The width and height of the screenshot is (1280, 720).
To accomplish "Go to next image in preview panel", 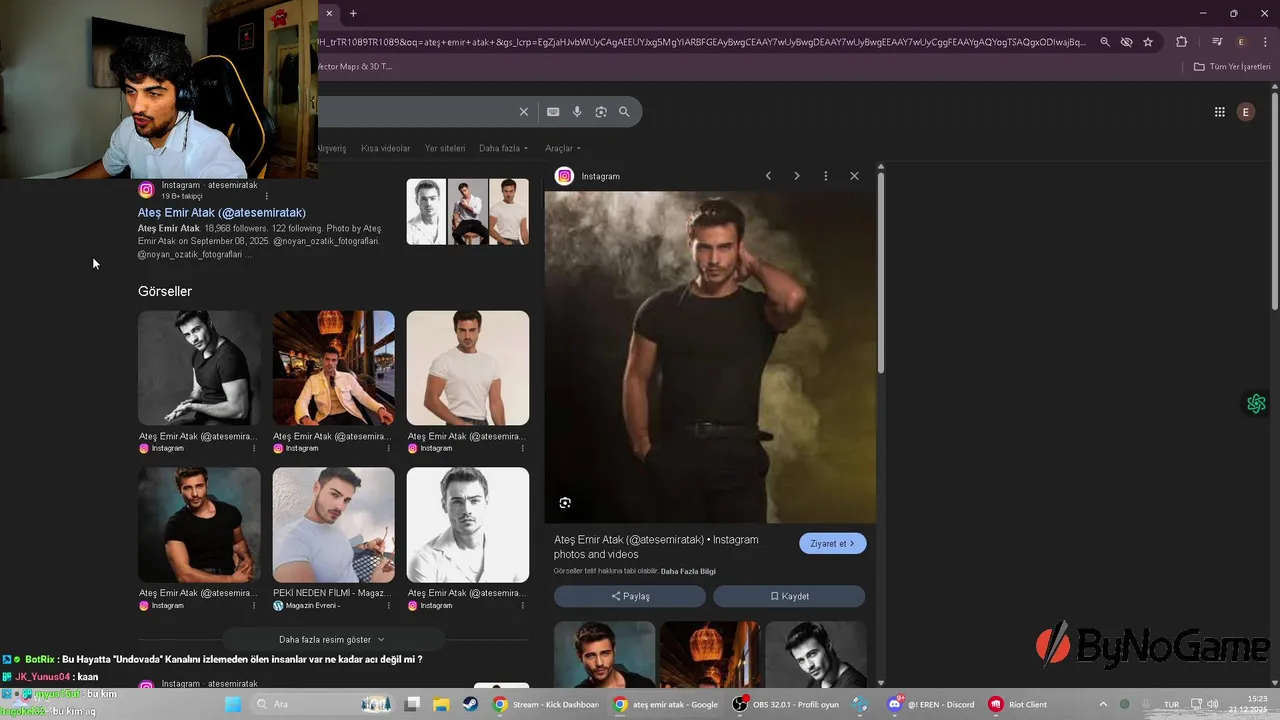I will 797,176.
